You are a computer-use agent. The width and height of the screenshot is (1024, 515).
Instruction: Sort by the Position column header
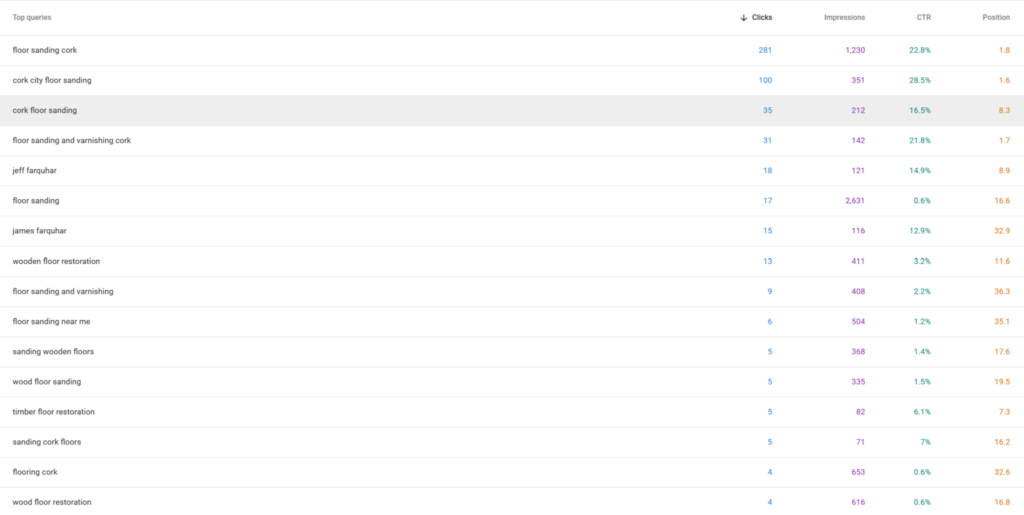point(996,18)
